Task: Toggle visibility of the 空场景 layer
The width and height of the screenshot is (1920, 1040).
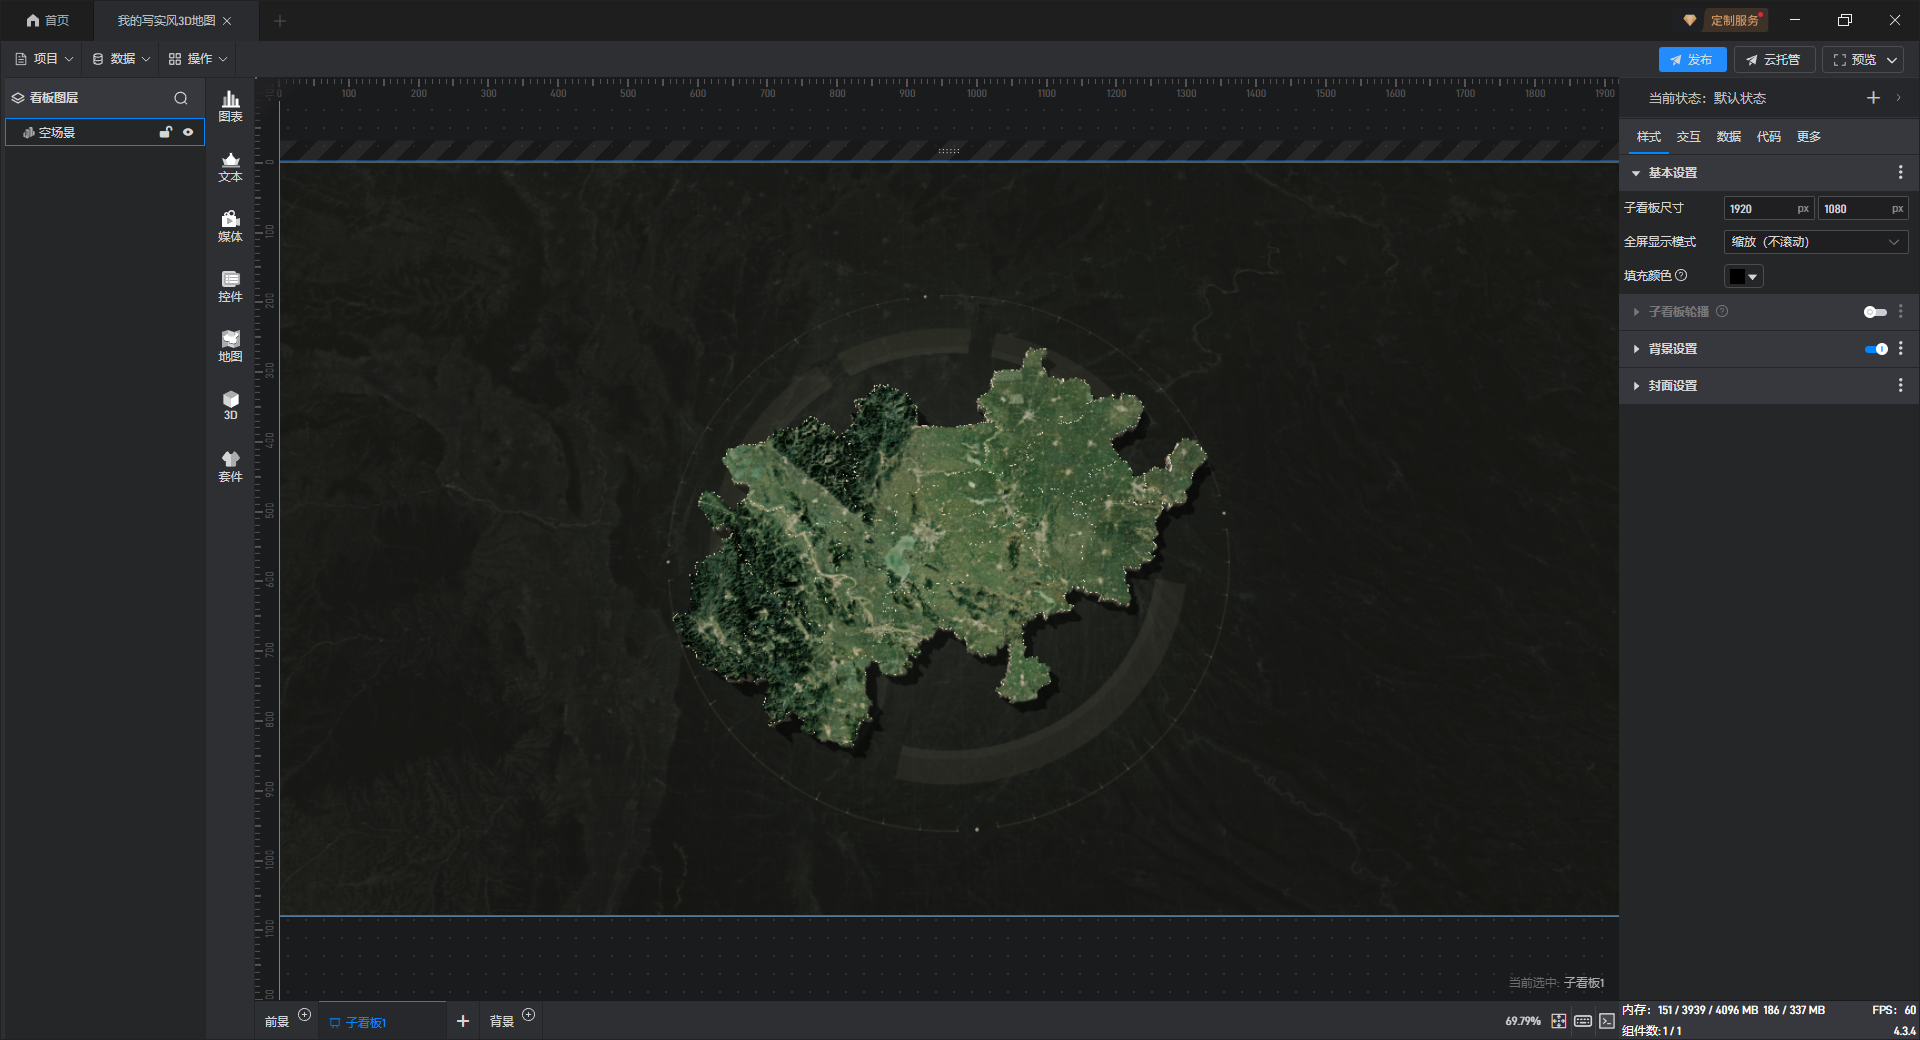Action: coord(188,132)
